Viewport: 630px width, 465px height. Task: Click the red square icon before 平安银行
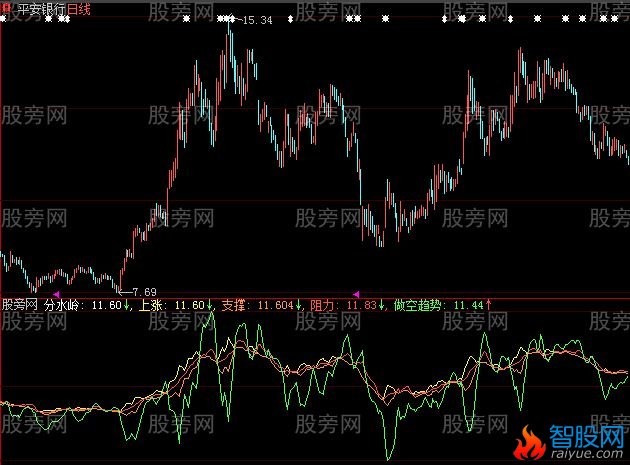(x=8, y=8)
